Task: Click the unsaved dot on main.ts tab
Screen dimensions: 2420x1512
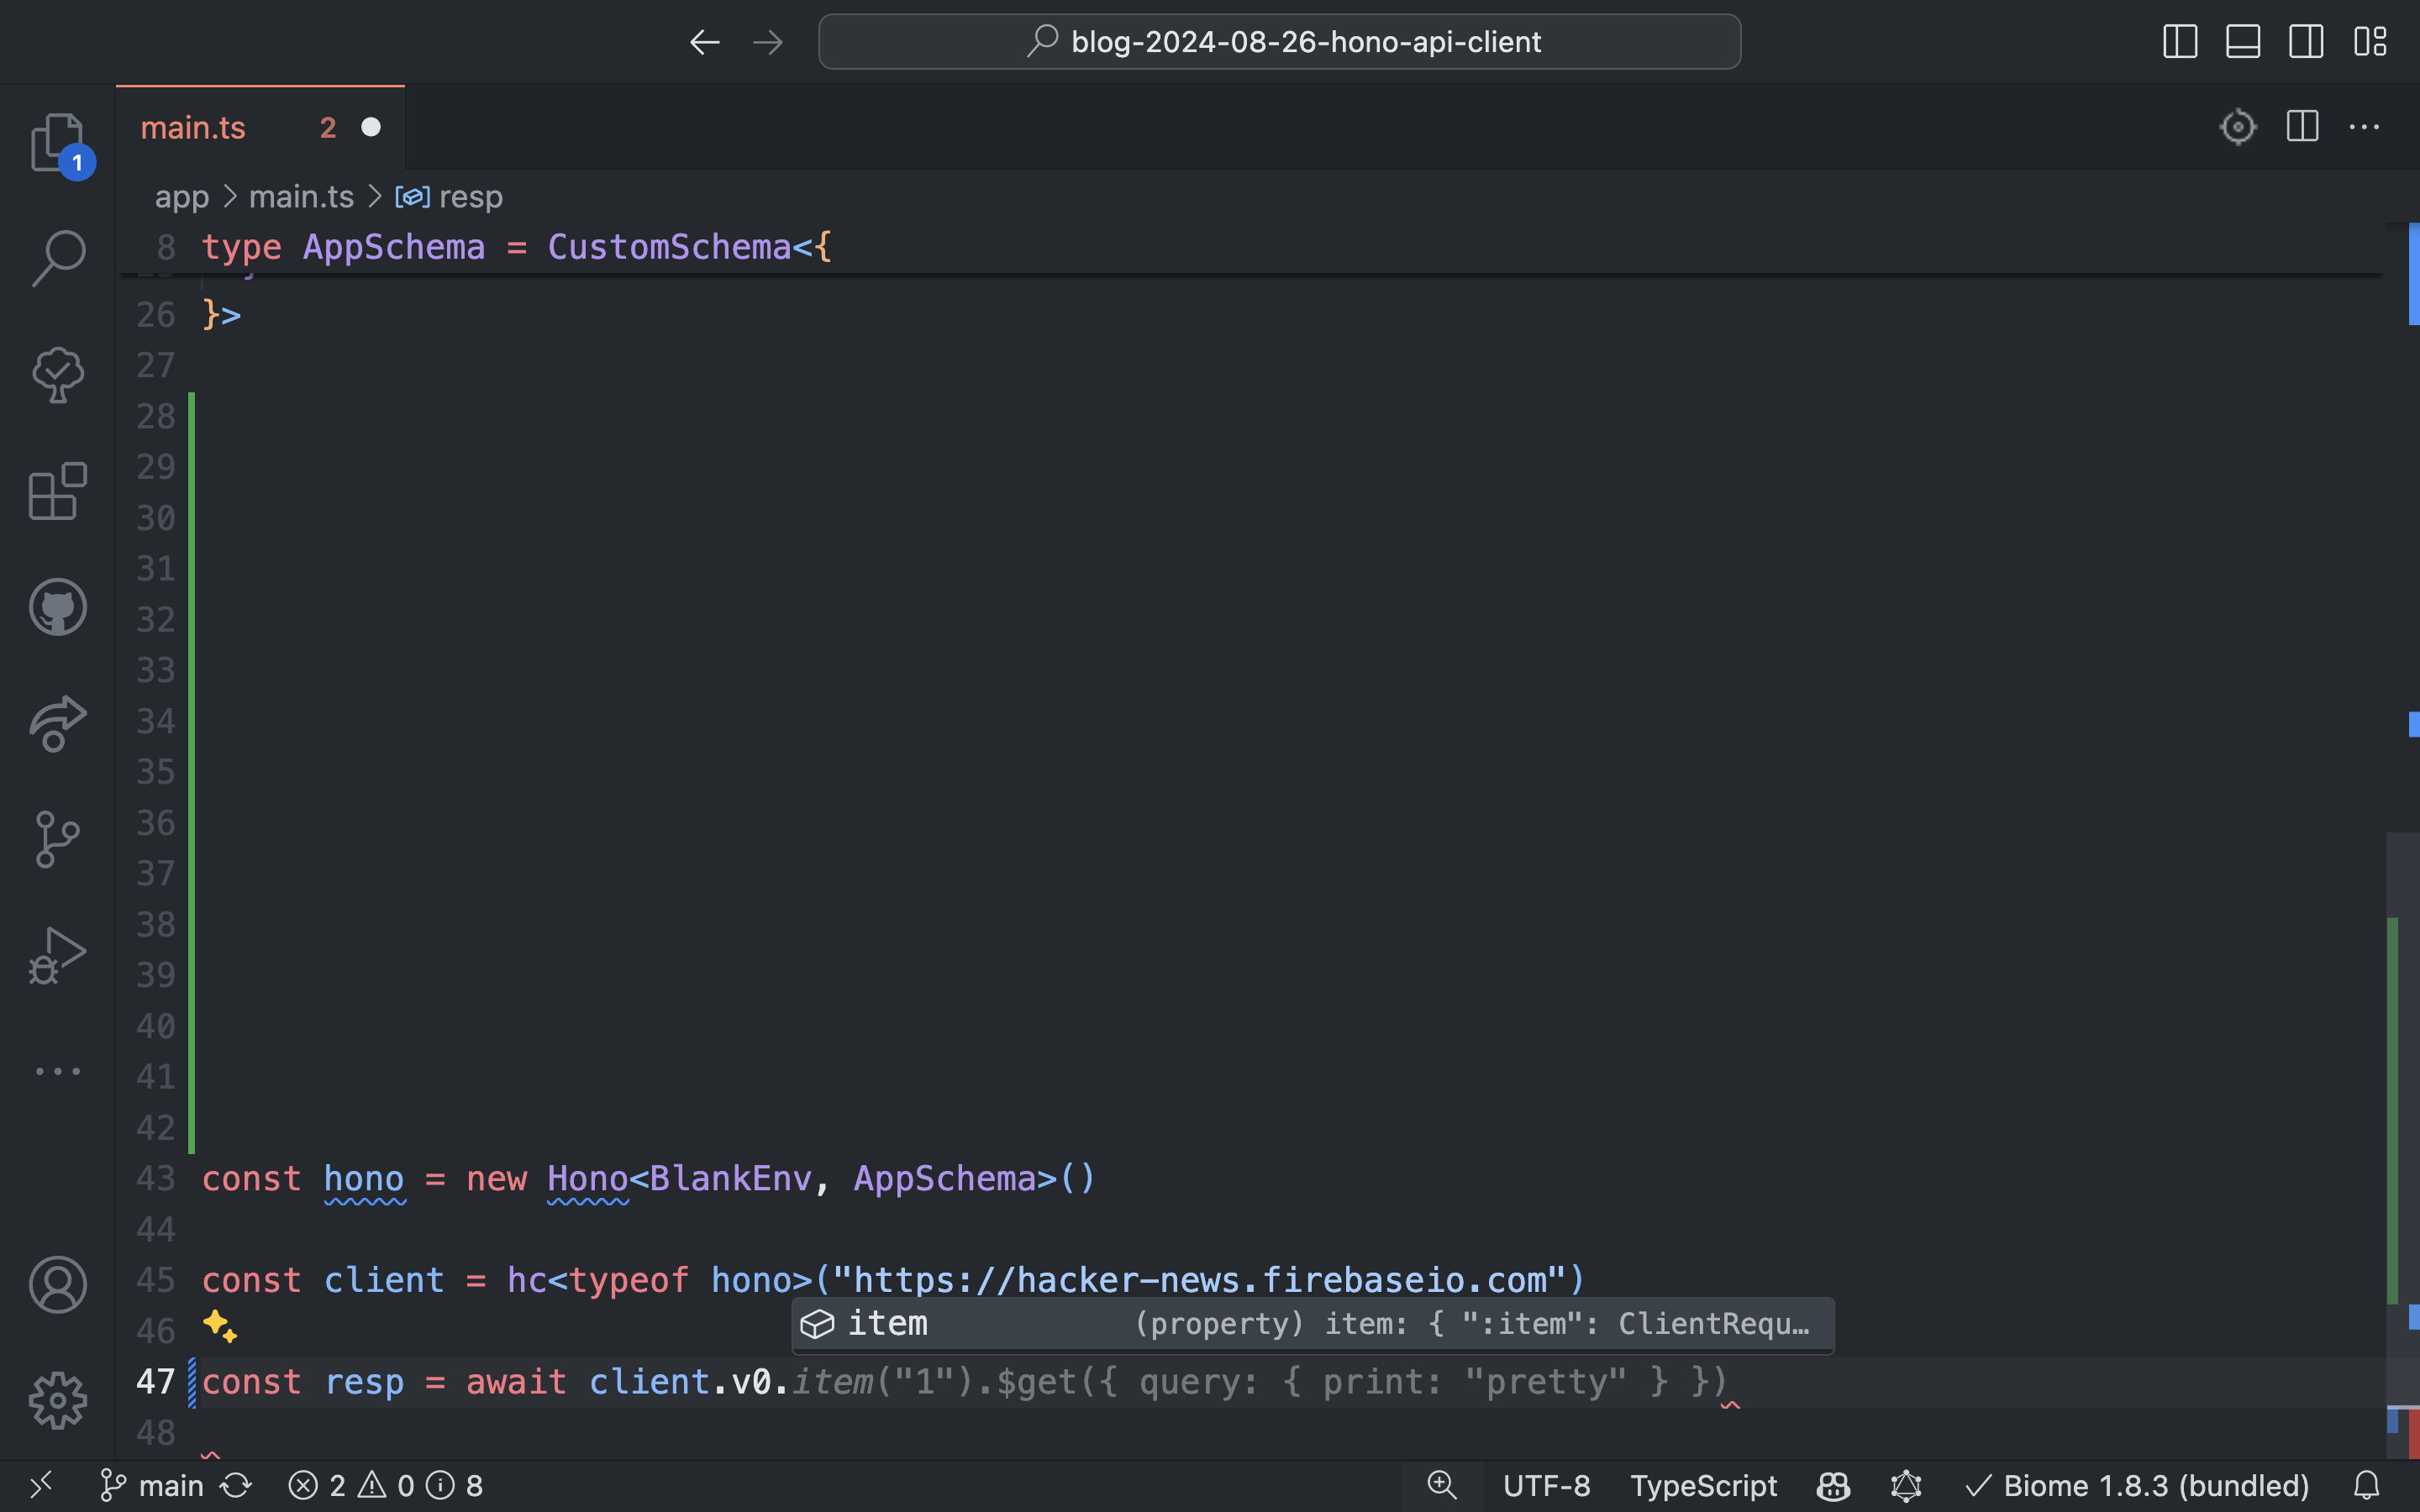Action: [371, 127]
